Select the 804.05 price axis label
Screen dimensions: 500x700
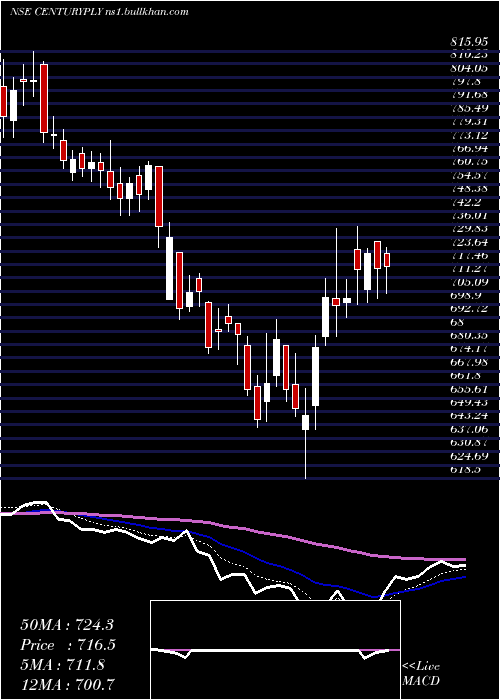(x=469, y=68)
